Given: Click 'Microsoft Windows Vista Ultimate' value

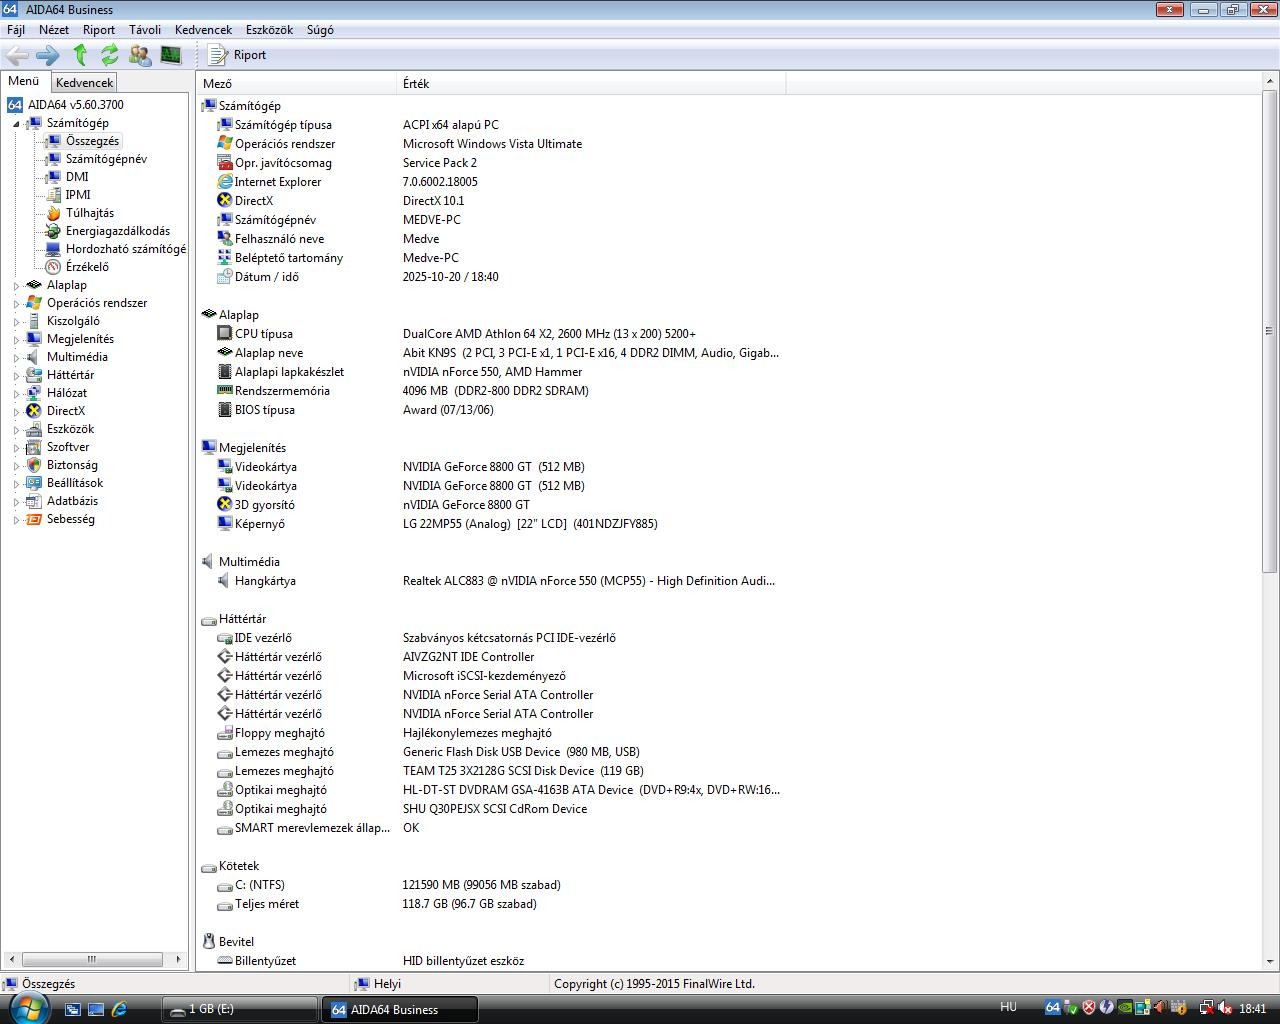Looking at the screenshot, I should pyautogui.click(x=492, y=144).
